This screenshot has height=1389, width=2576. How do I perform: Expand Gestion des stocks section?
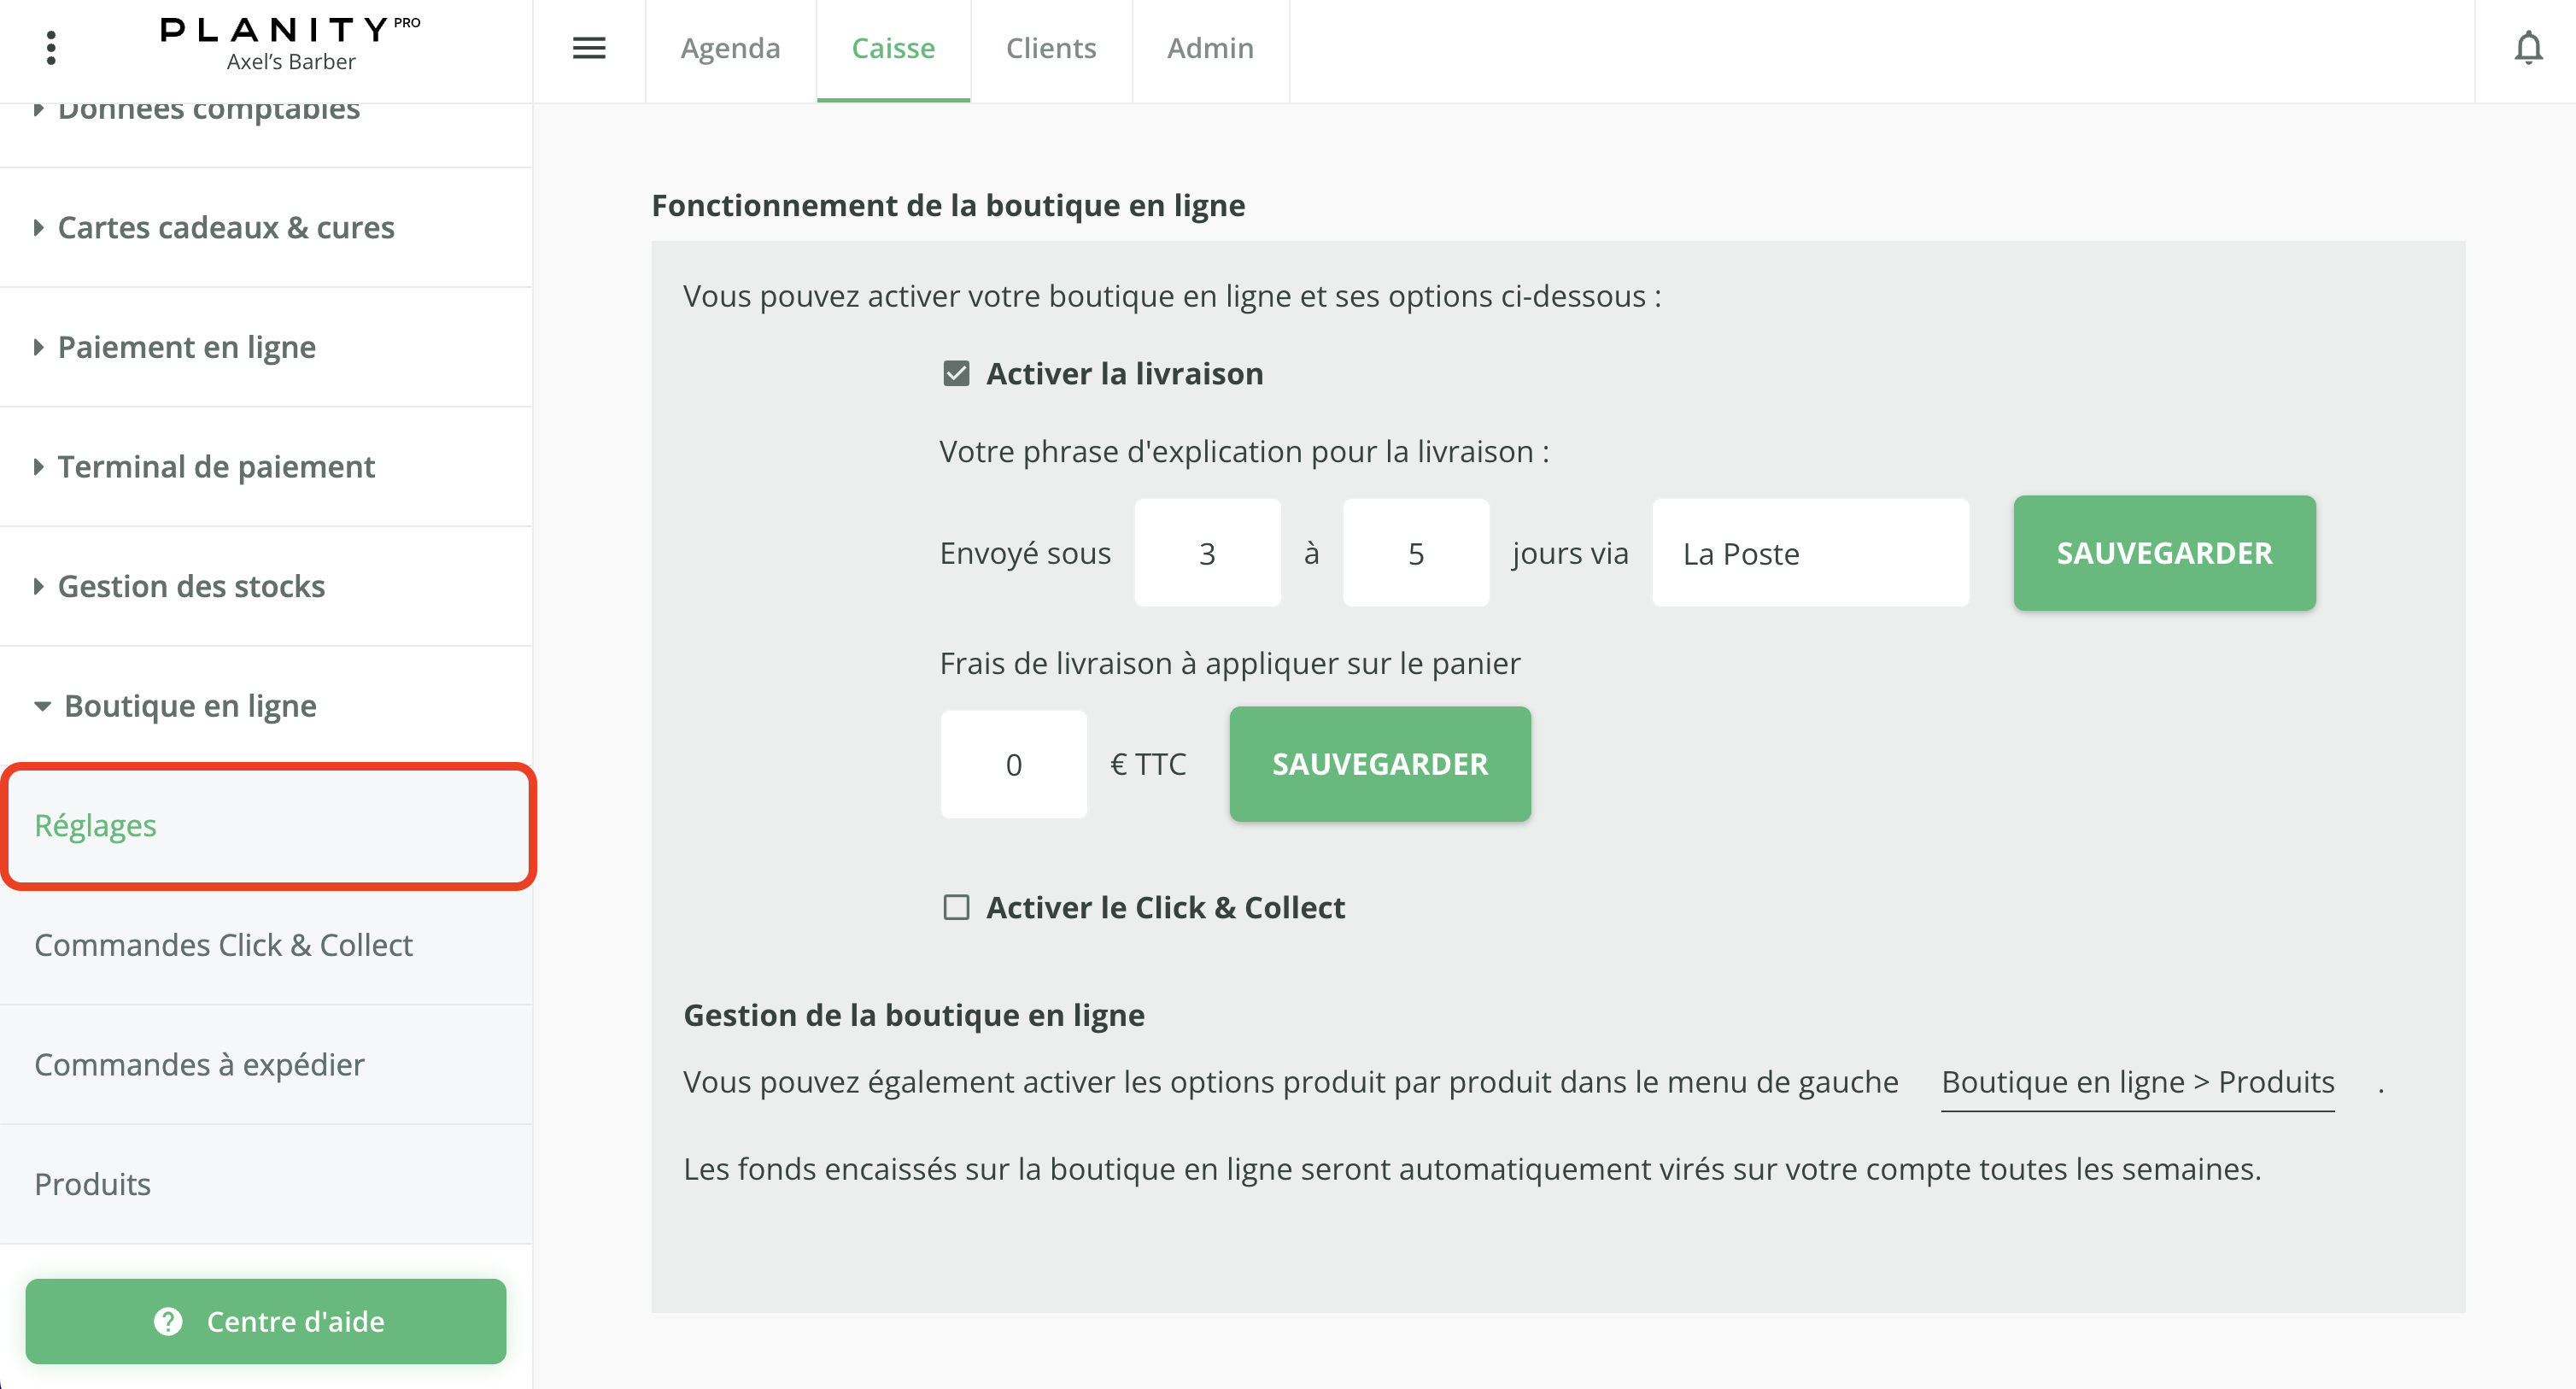[190, 586]
